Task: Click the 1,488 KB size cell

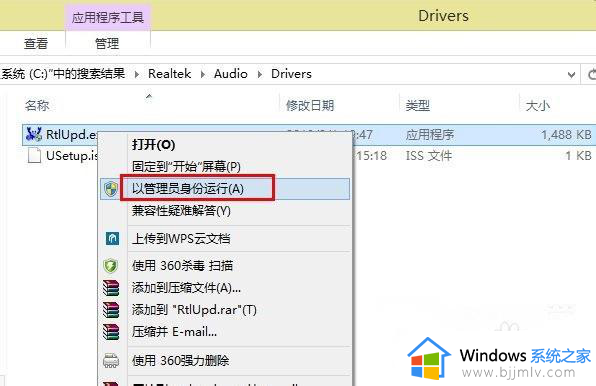Action: pos(566,135)
